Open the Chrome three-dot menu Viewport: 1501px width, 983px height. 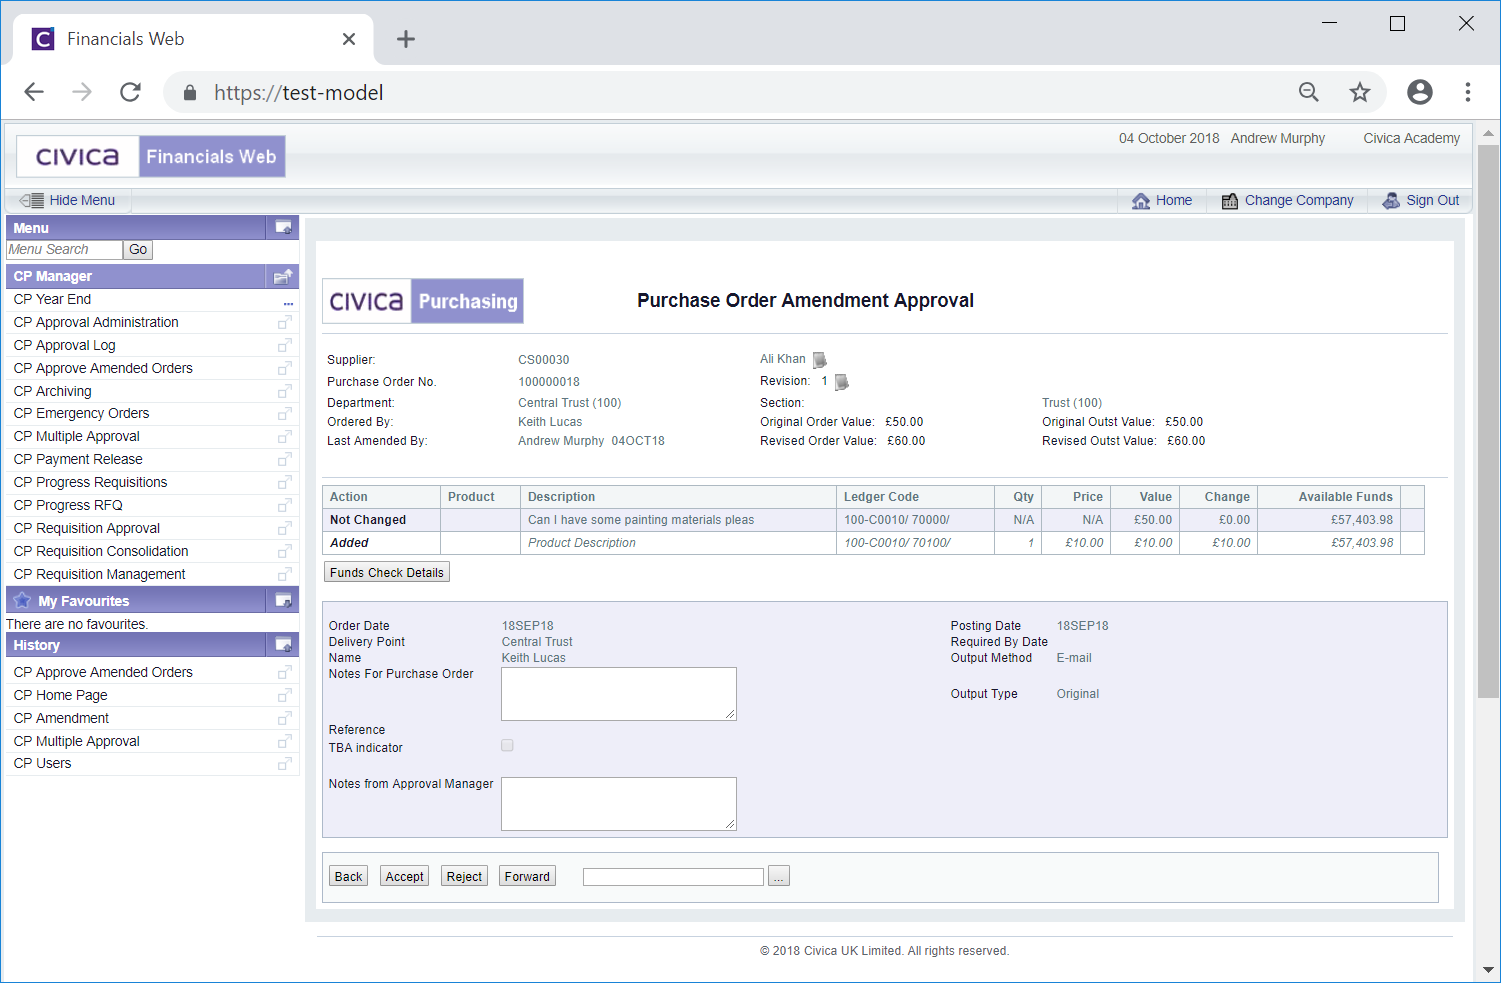click(1467, 92)
